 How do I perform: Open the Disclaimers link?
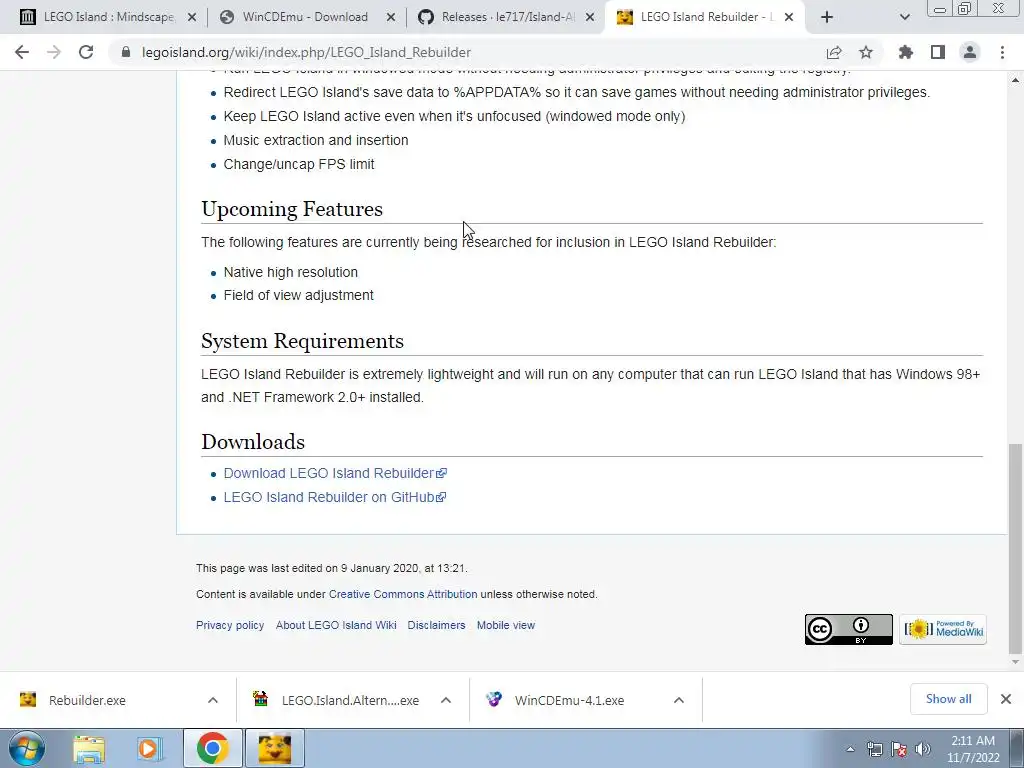click(x=436, y=625)
